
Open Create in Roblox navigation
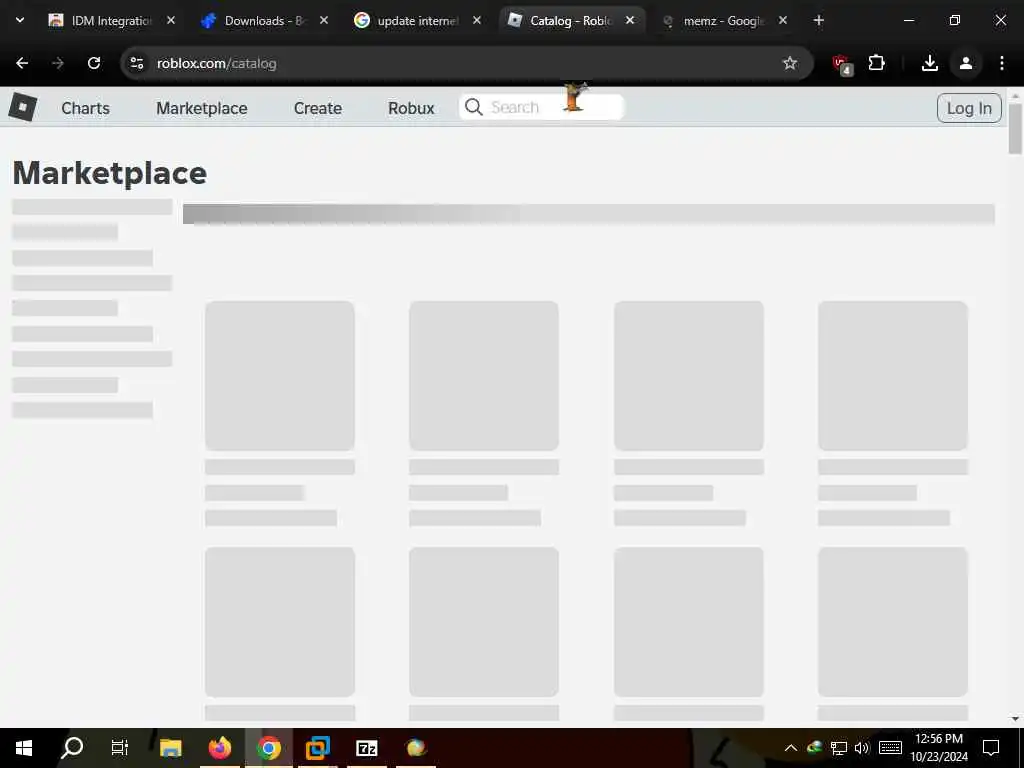point(317,108)
